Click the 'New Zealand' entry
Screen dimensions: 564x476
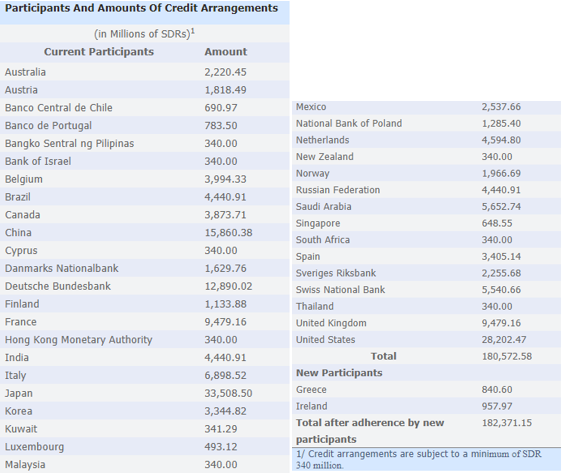[x=325, y=157]
